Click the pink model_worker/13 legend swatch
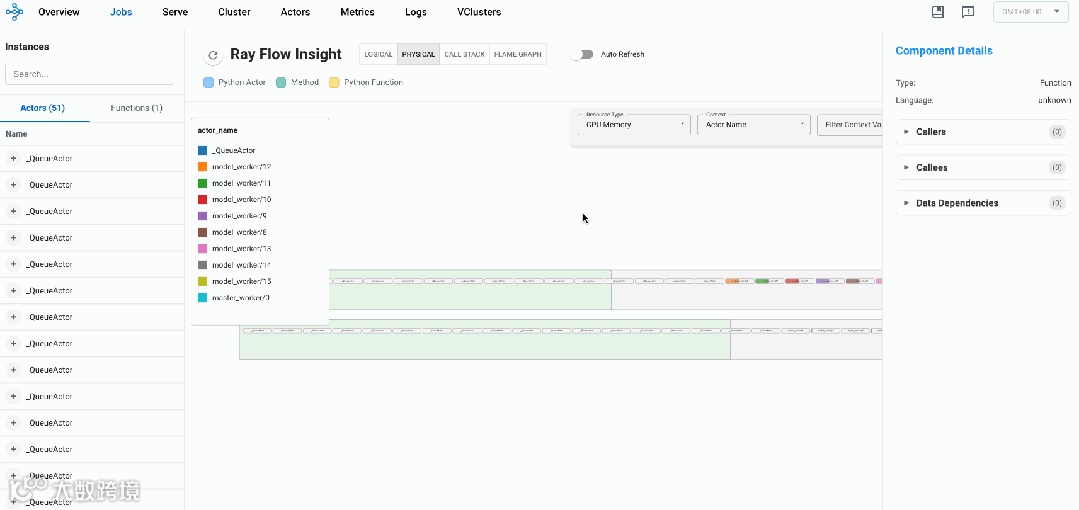1079x510 pixels. tap(202, 248)
